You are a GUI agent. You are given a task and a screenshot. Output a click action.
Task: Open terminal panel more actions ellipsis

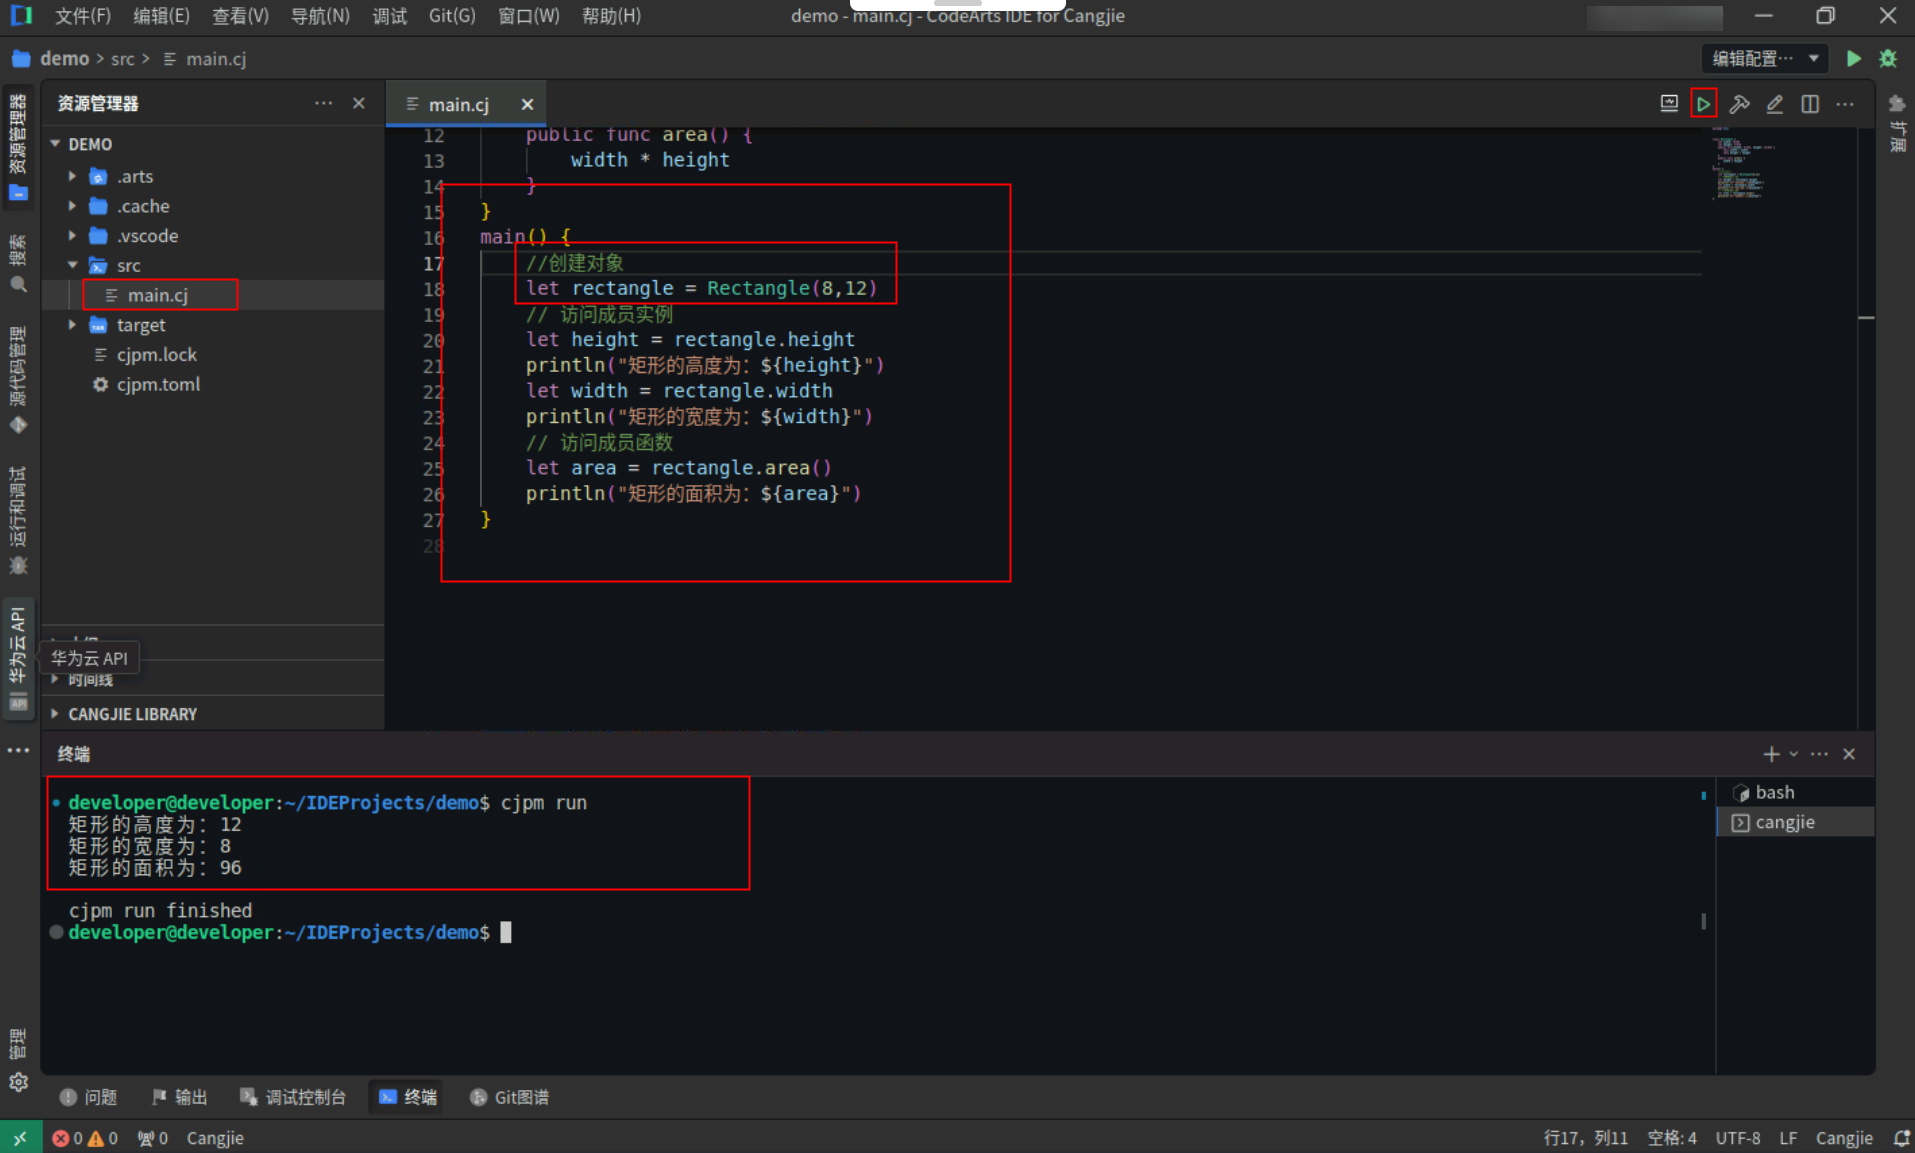pos(1819,754)
